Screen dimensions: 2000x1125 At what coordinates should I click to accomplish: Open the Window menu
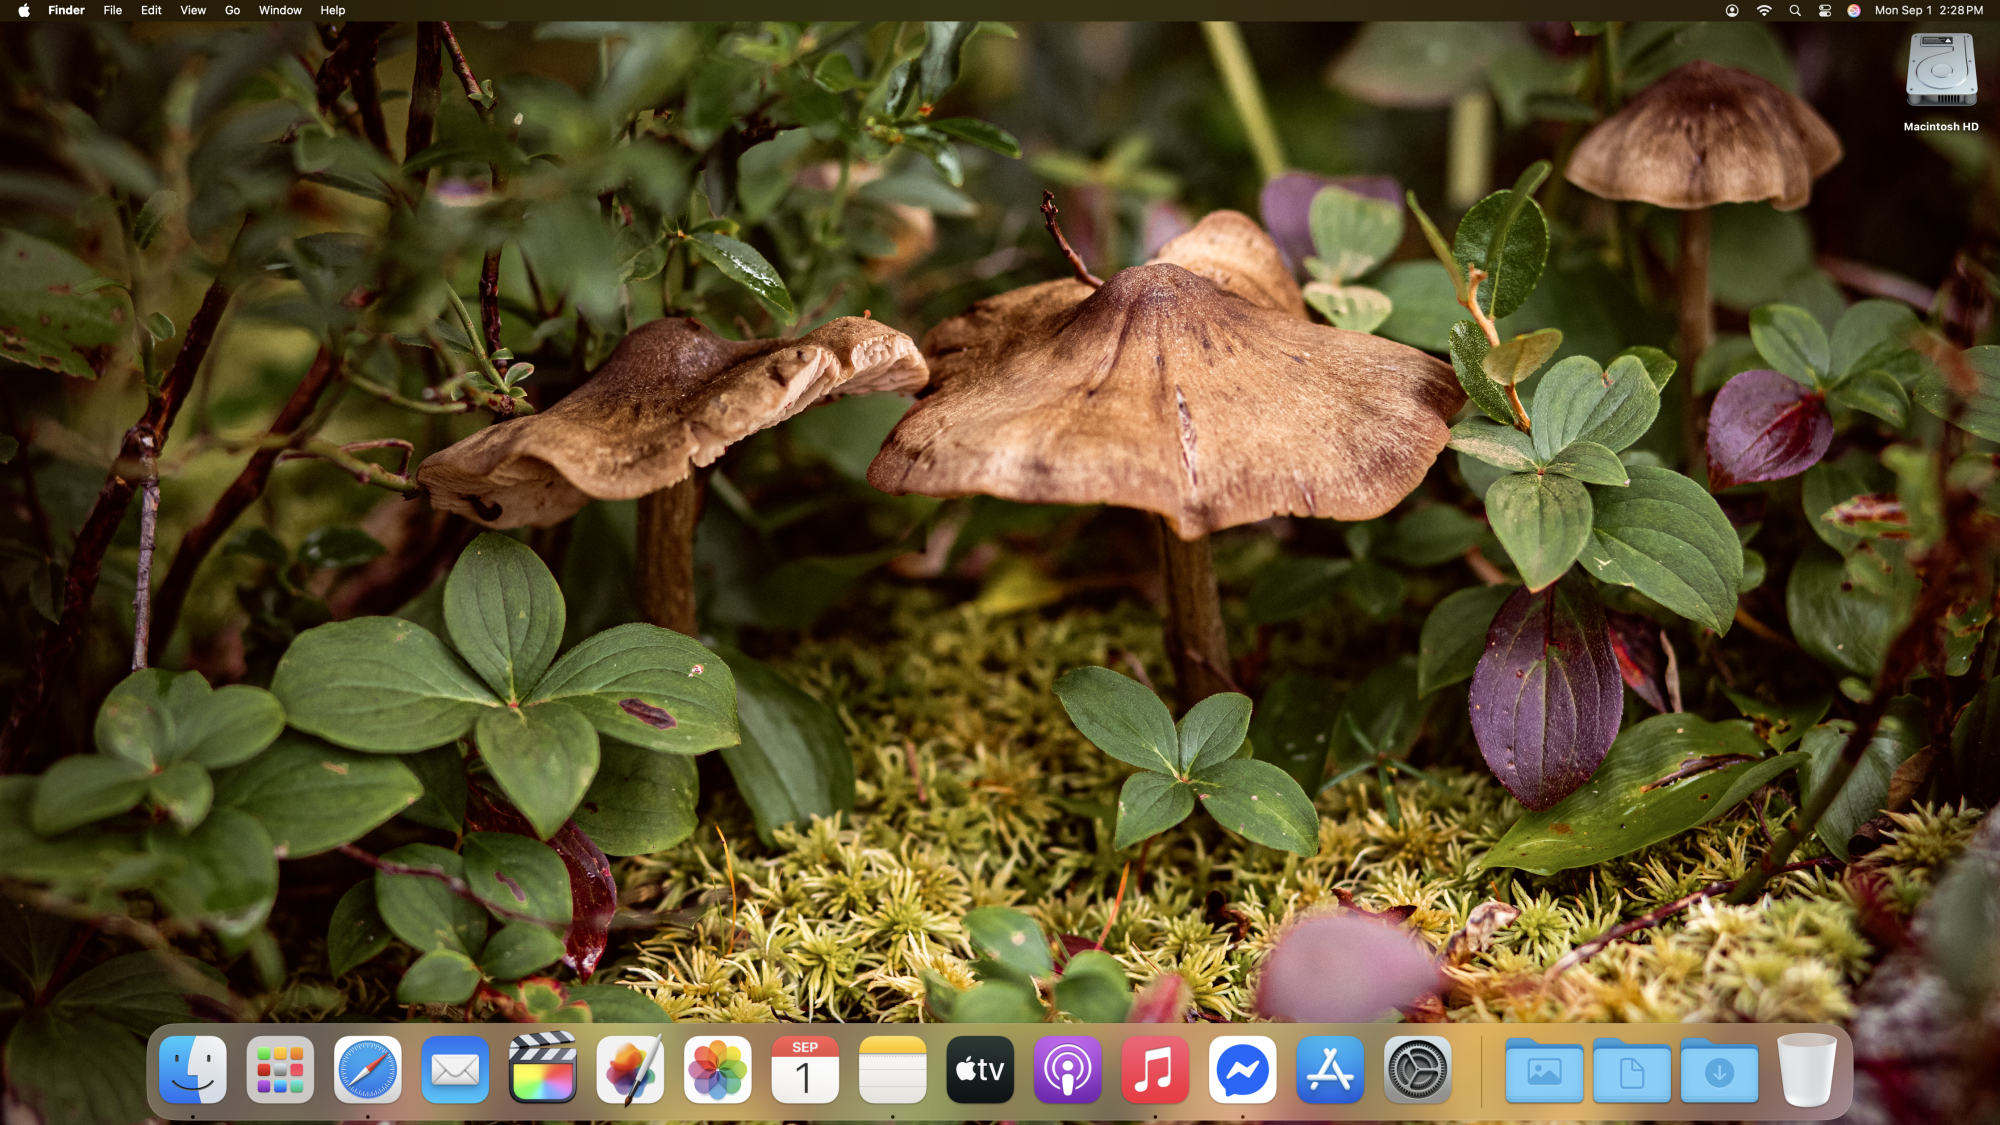coord(280,10)
